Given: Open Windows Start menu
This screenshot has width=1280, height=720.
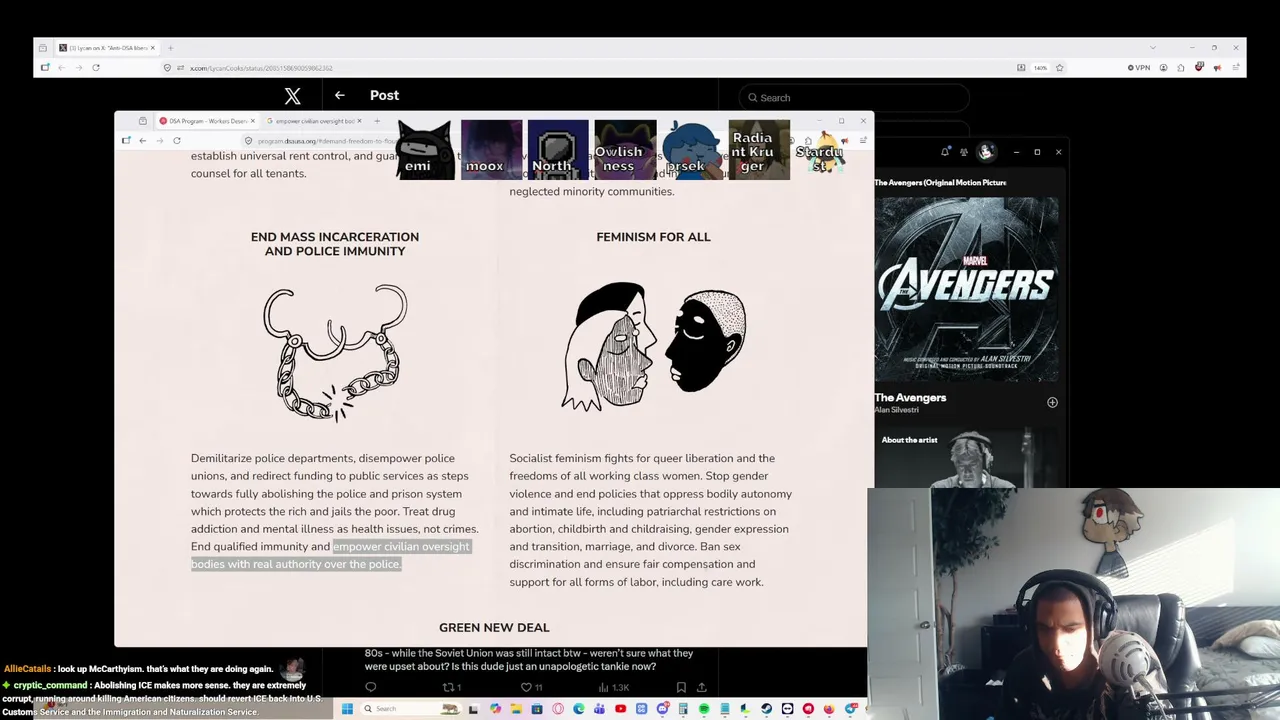Looking at the screenshot, I should point(347,709).
